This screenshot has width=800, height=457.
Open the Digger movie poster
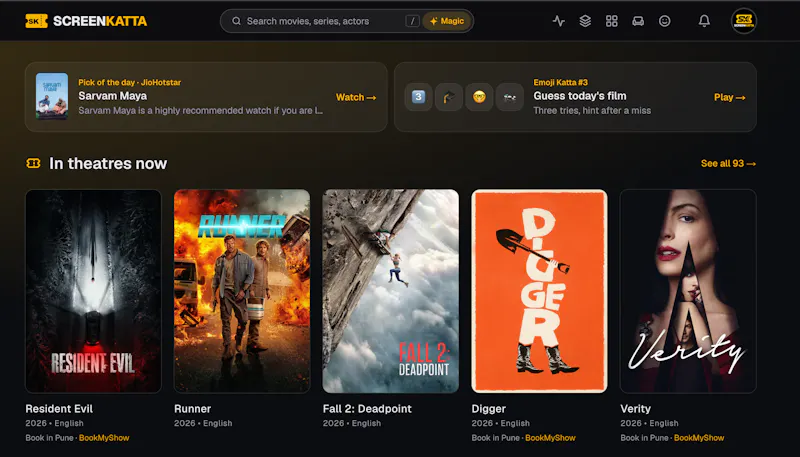coord(539,291)
